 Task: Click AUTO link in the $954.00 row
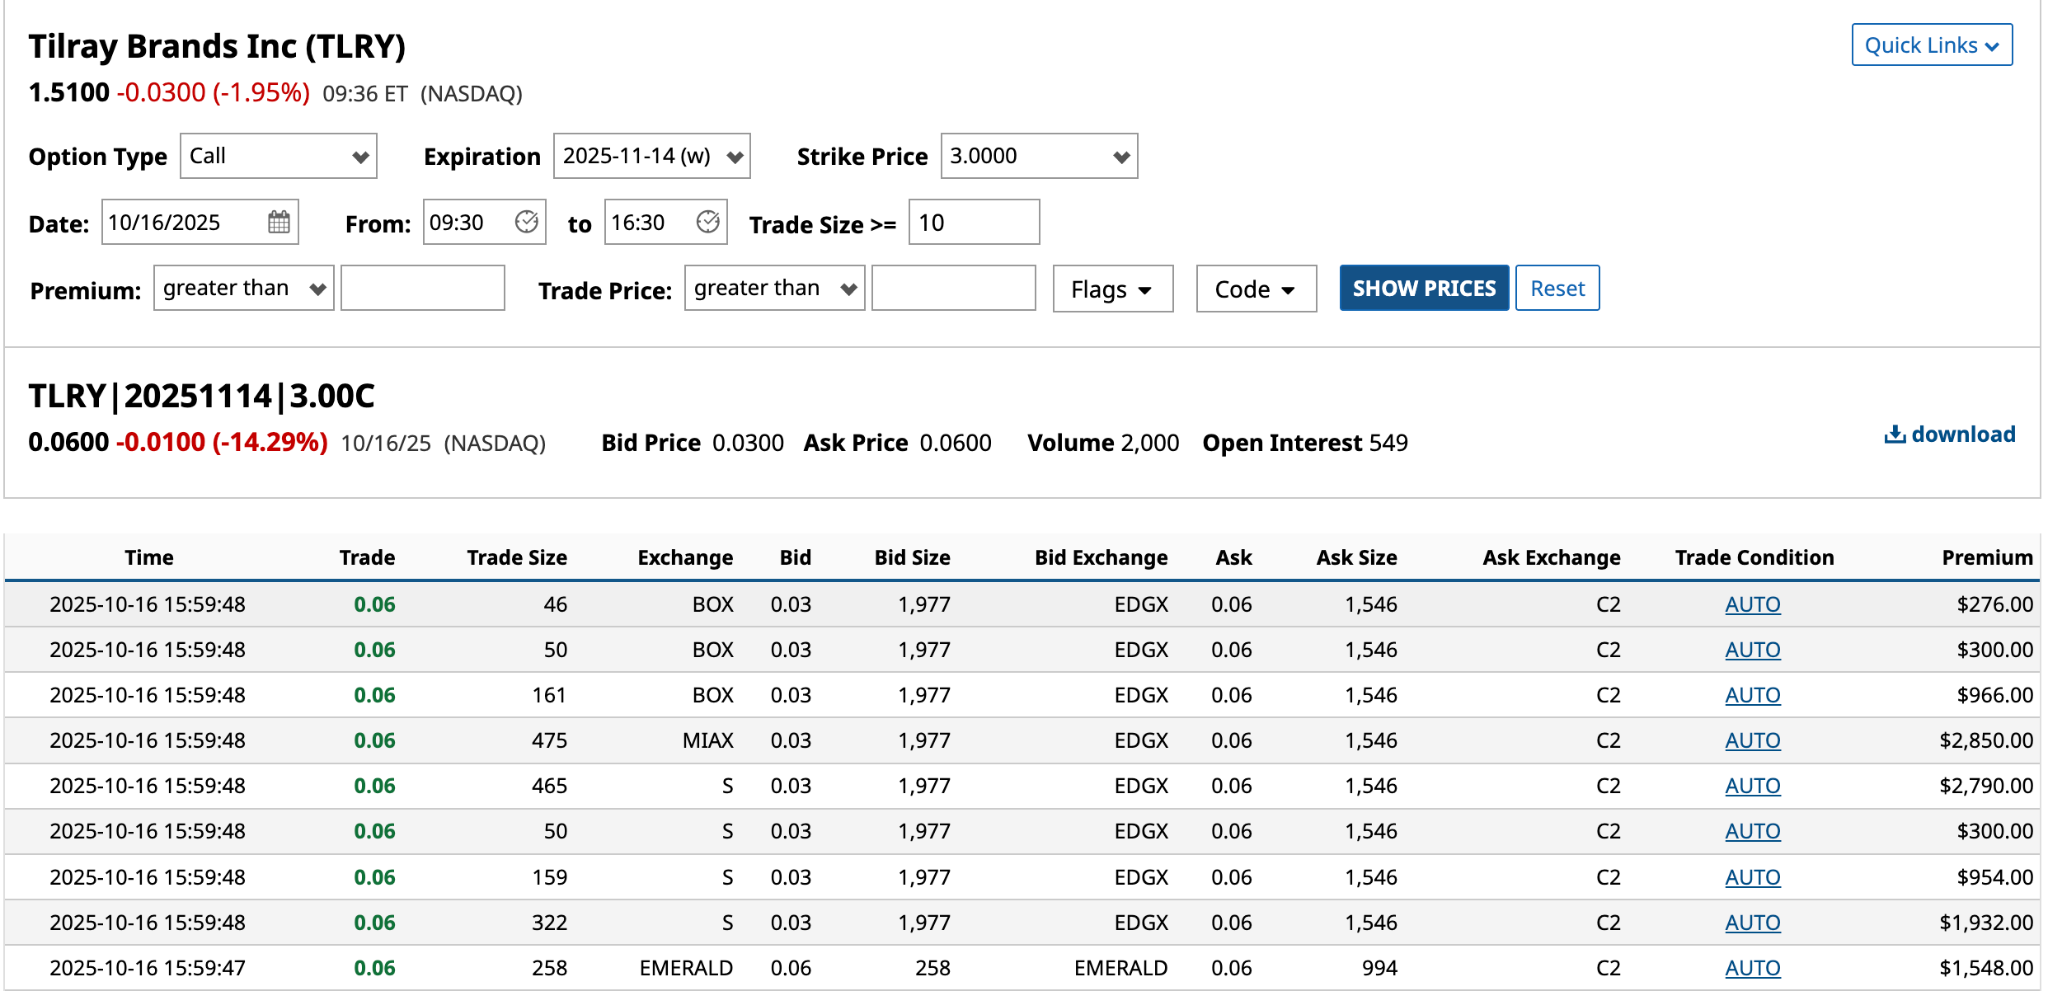(x=1752, y=877)
